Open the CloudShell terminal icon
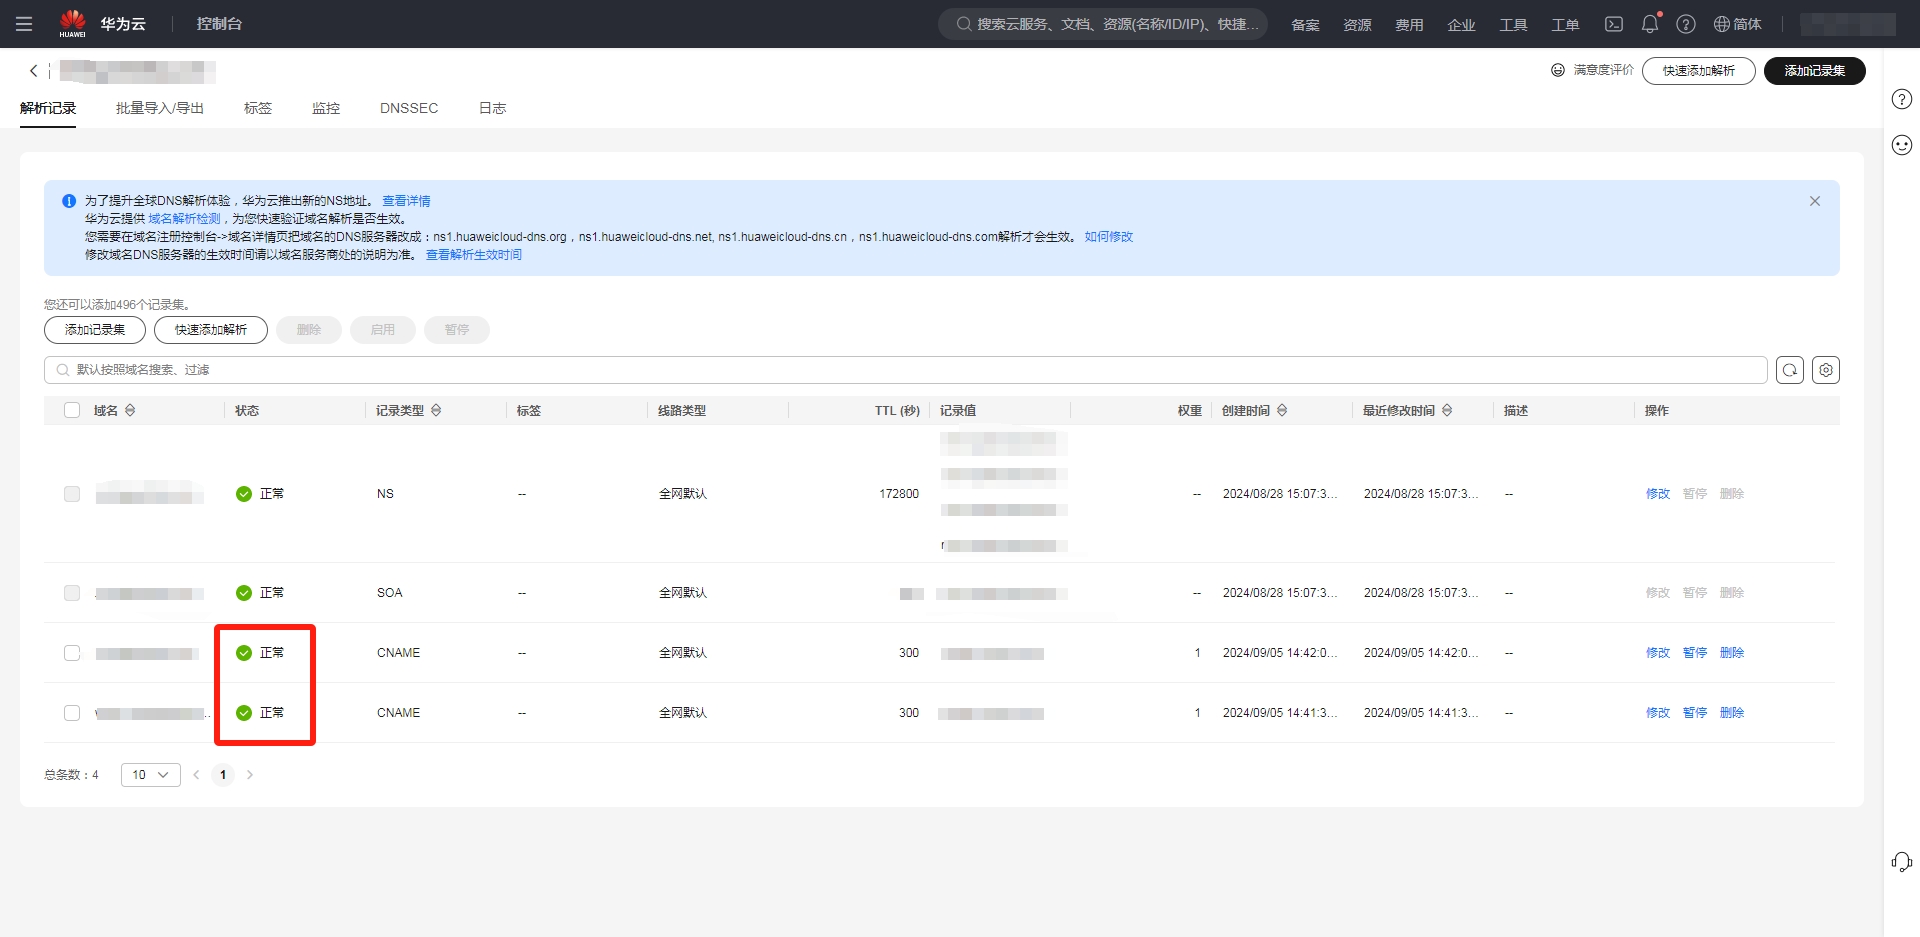Screen dimensions: 1920x937 pyautogui.click(x=1614, y=24)
